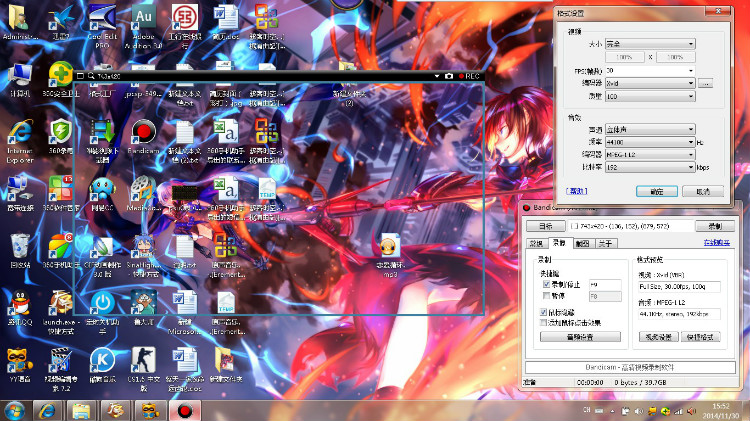
Task: Toggle the checkbox beside the 742x420 target text
Action: [574, 226]
